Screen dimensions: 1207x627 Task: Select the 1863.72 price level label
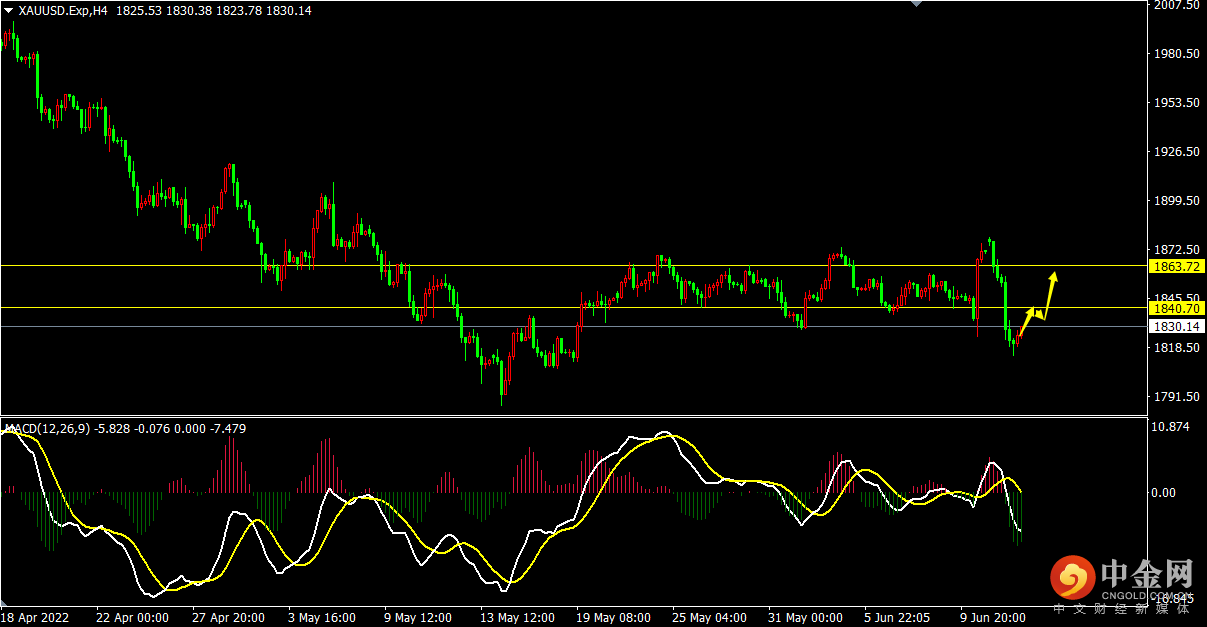coord(1175,266)
